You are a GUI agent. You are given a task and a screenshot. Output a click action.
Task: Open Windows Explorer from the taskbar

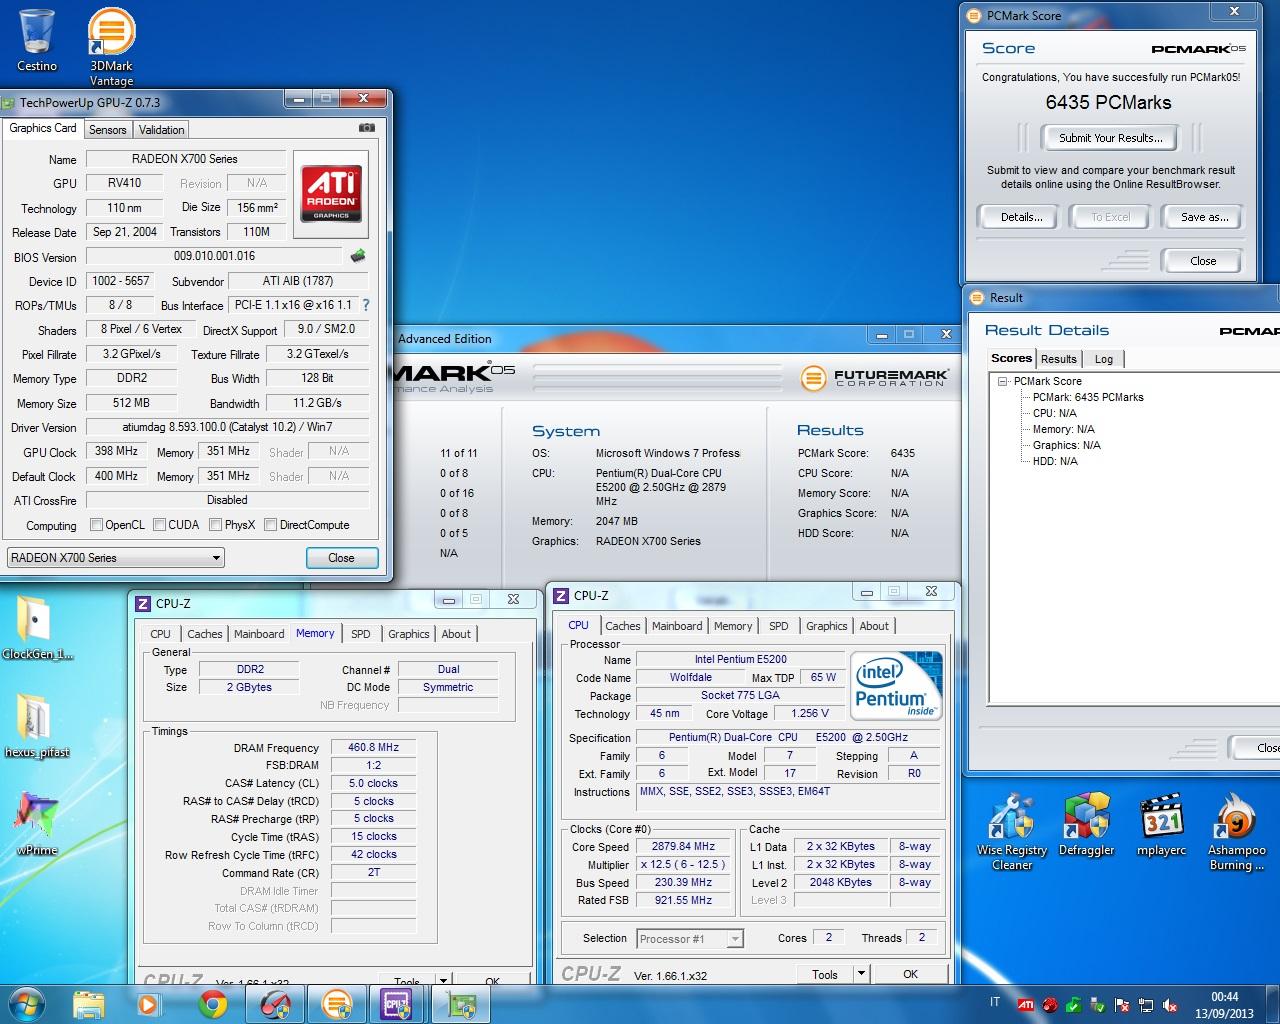pyautogui.click(x=89, y=1004)
